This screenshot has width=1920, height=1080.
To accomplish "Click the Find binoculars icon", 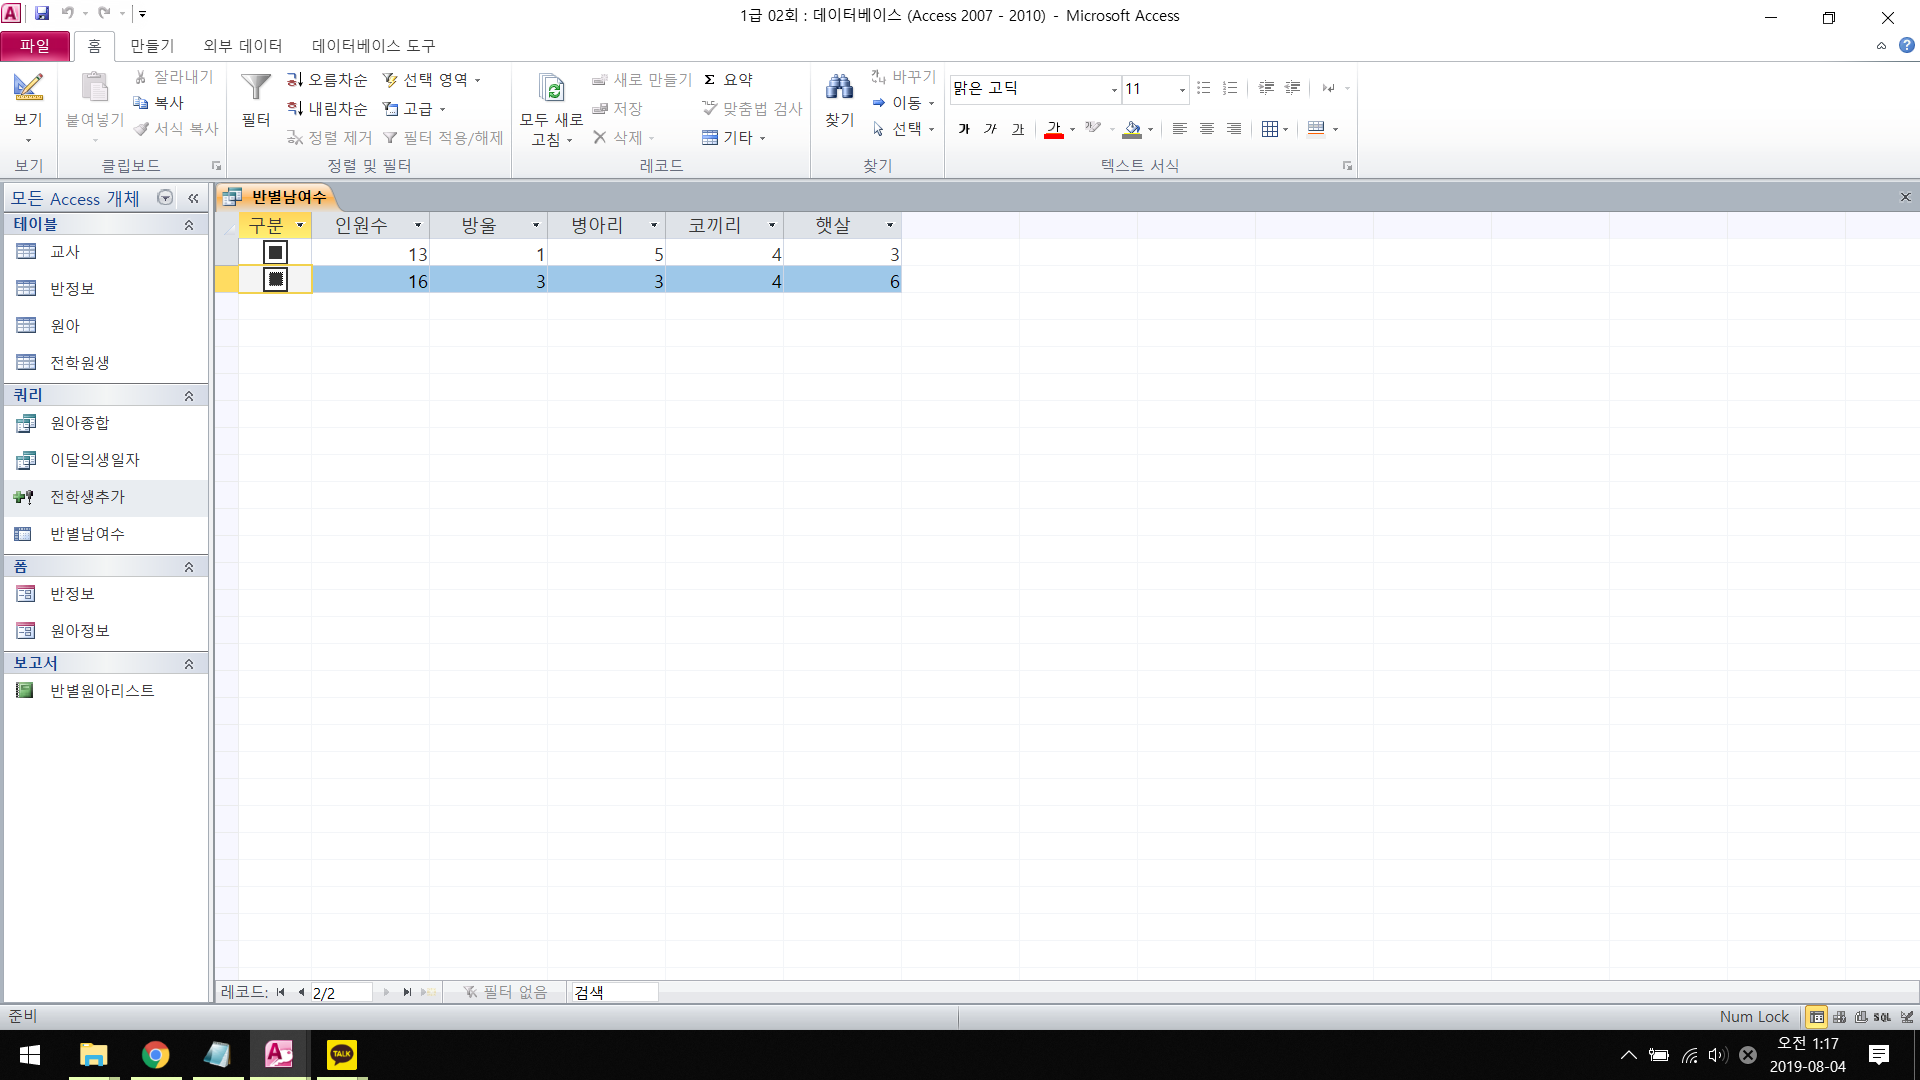I will (839, 88).
